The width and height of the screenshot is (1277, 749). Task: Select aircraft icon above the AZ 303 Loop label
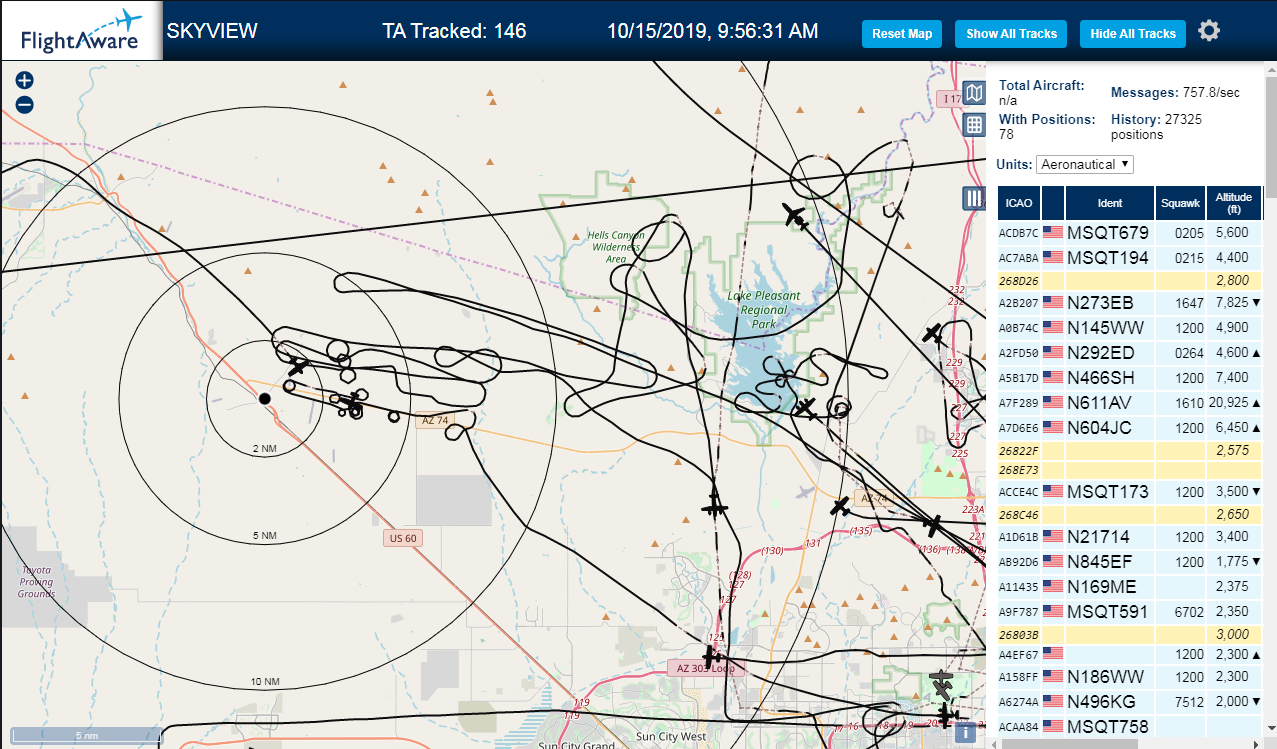point(711,657)
